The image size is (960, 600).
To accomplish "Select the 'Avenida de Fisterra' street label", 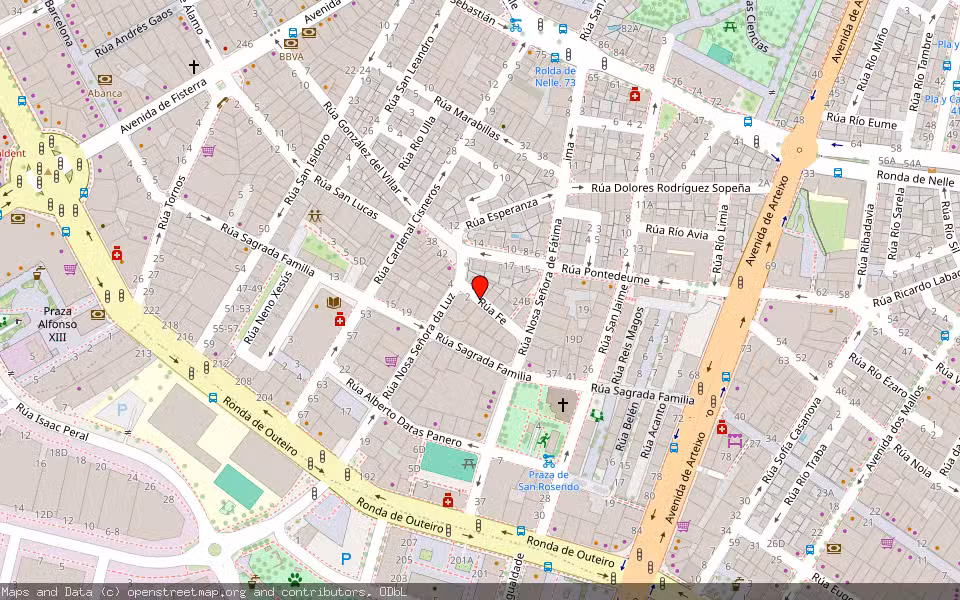I will click(163, 106).
